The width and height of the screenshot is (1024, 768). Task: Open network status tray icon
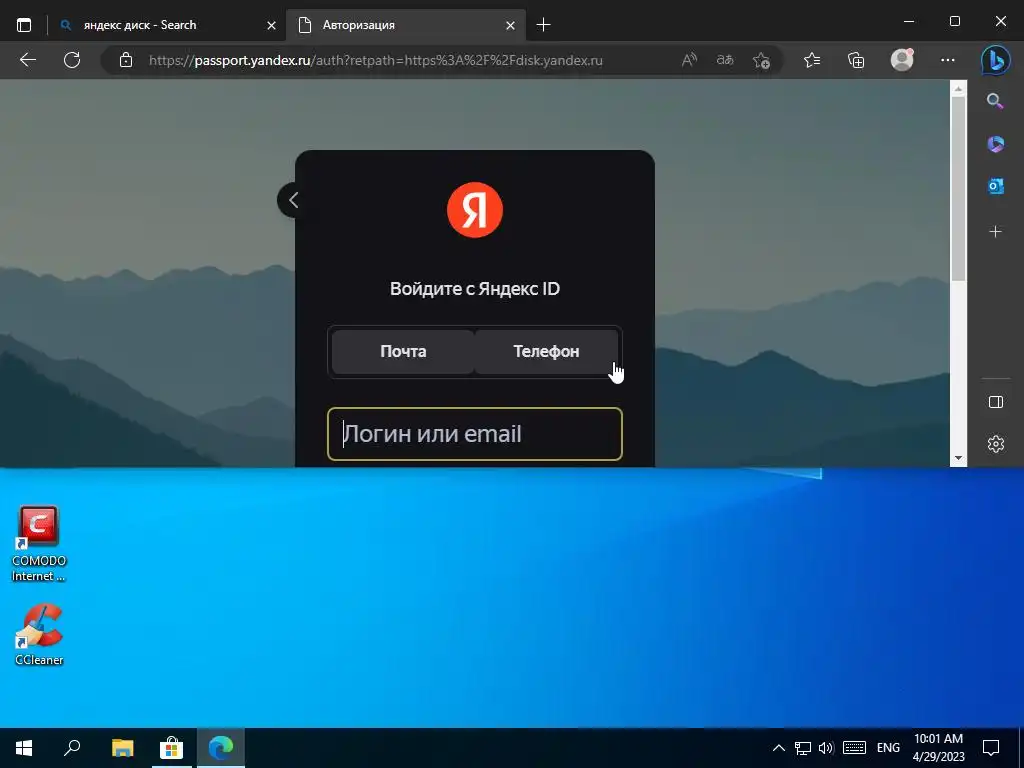pyautogui.click(x=803, y=748)
